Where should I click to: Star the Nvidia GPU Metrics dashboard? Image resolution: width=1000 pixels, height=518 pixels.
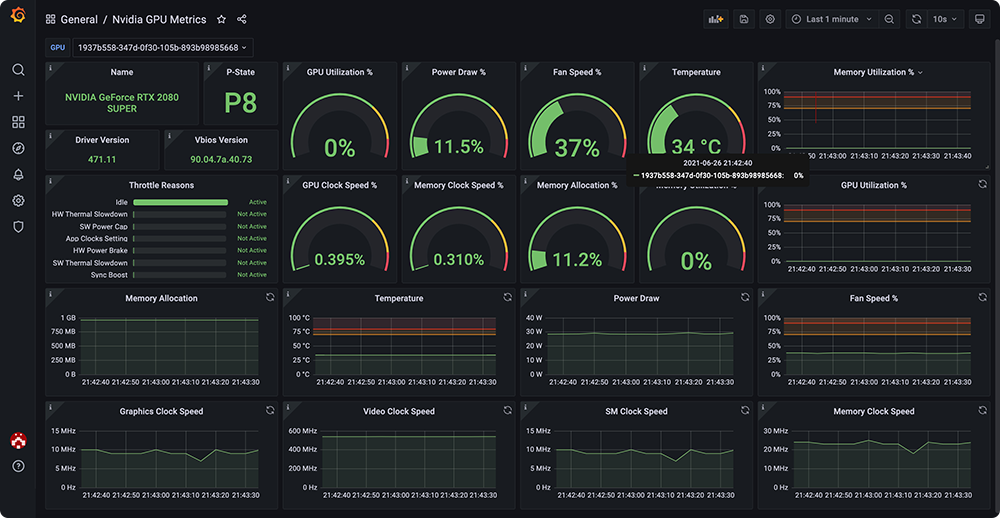coord(221,19)
